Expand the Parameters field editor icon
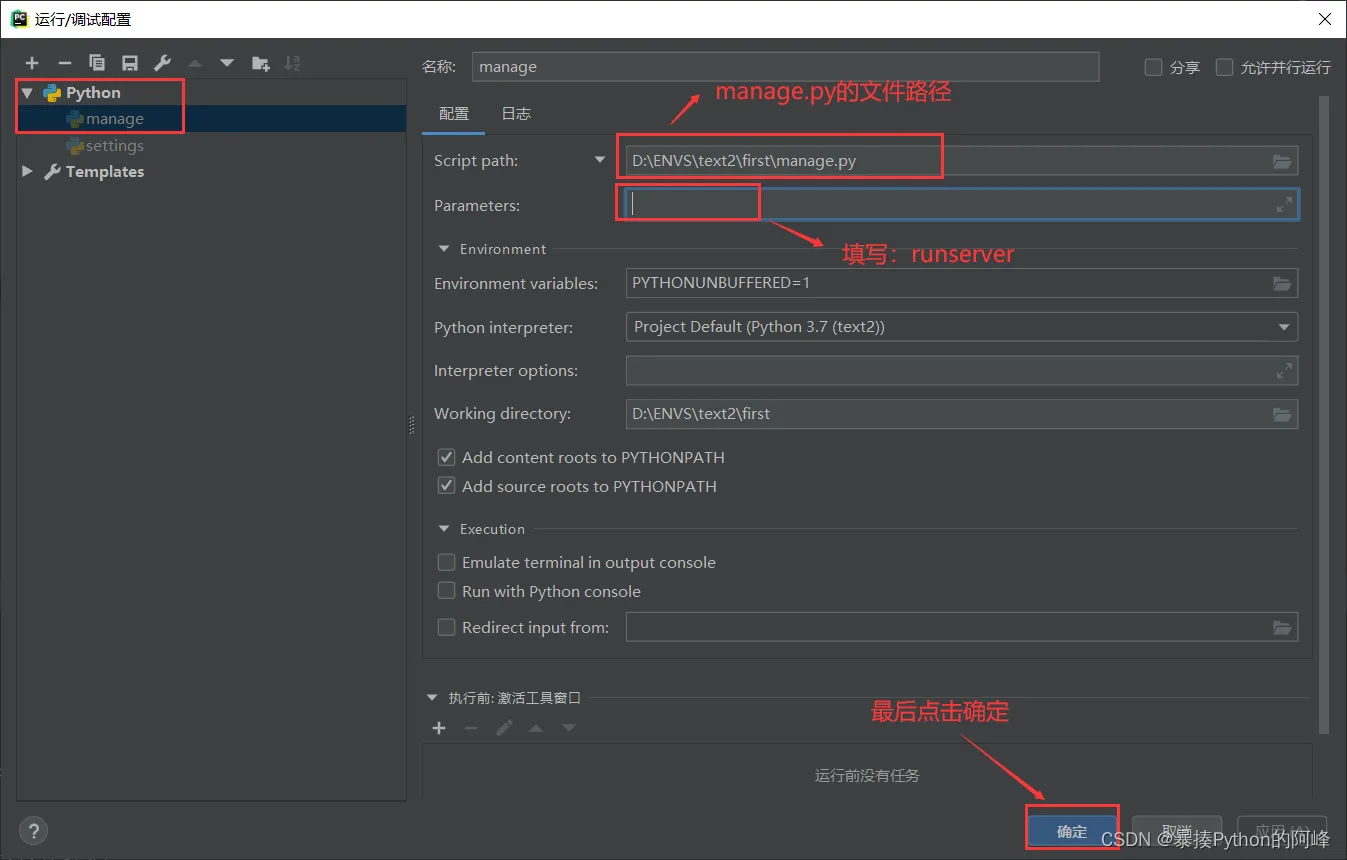 click(1284, 204)
